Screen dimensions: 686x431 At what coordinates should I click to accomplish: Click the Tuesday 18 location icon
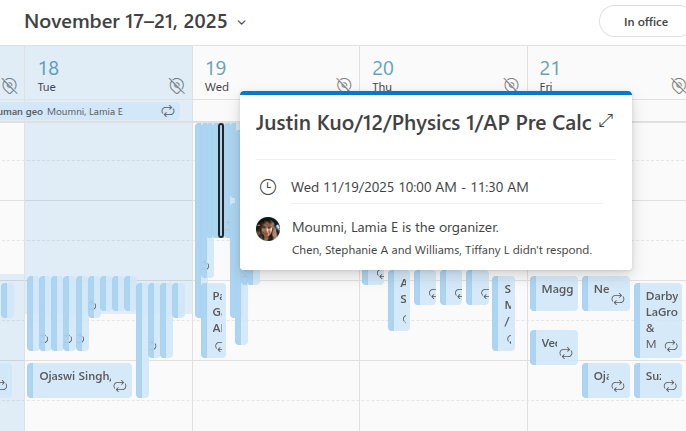coord(177,85)
